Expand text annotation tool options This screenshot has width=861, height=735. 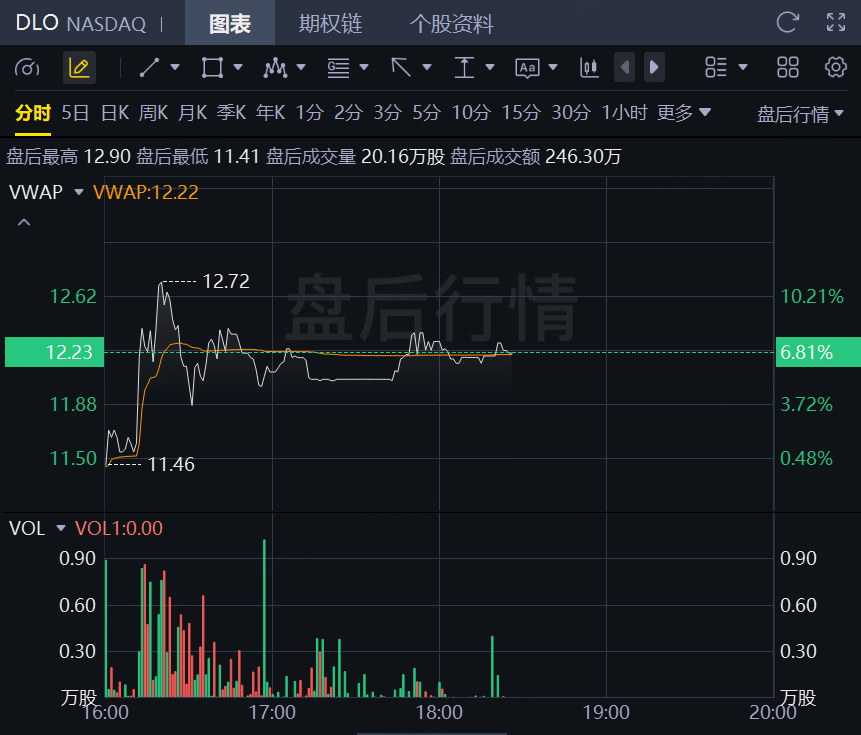[x=553, y=68]
